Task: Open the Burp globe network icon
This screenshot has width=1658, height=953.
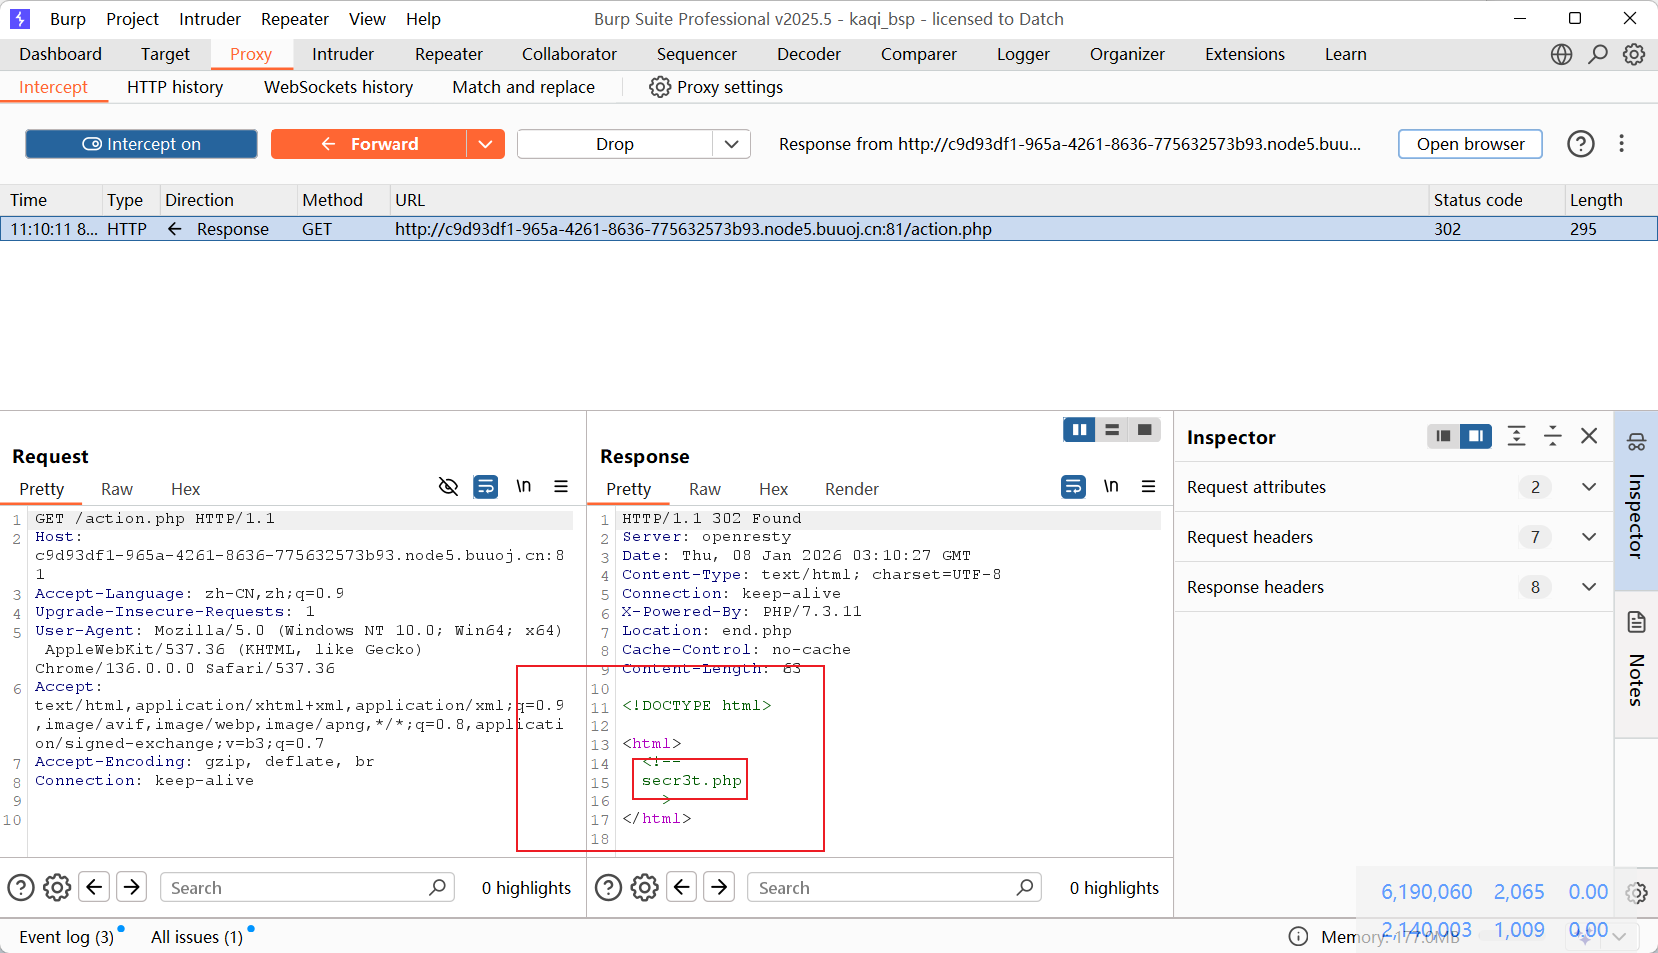Action: [x=1561, y=54]
